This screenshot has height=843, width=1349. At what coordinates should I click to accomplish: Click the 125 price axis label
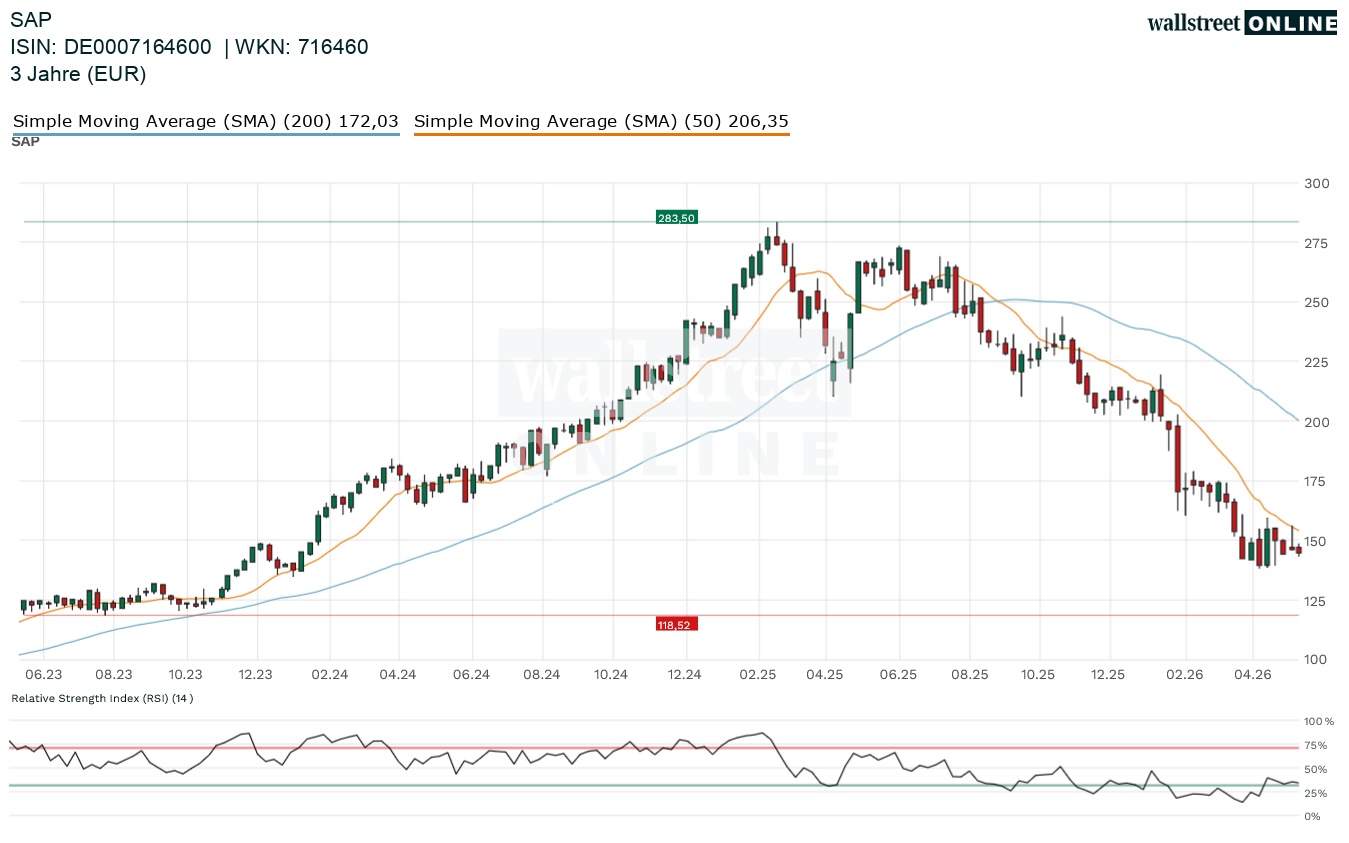click(1317, 601)
